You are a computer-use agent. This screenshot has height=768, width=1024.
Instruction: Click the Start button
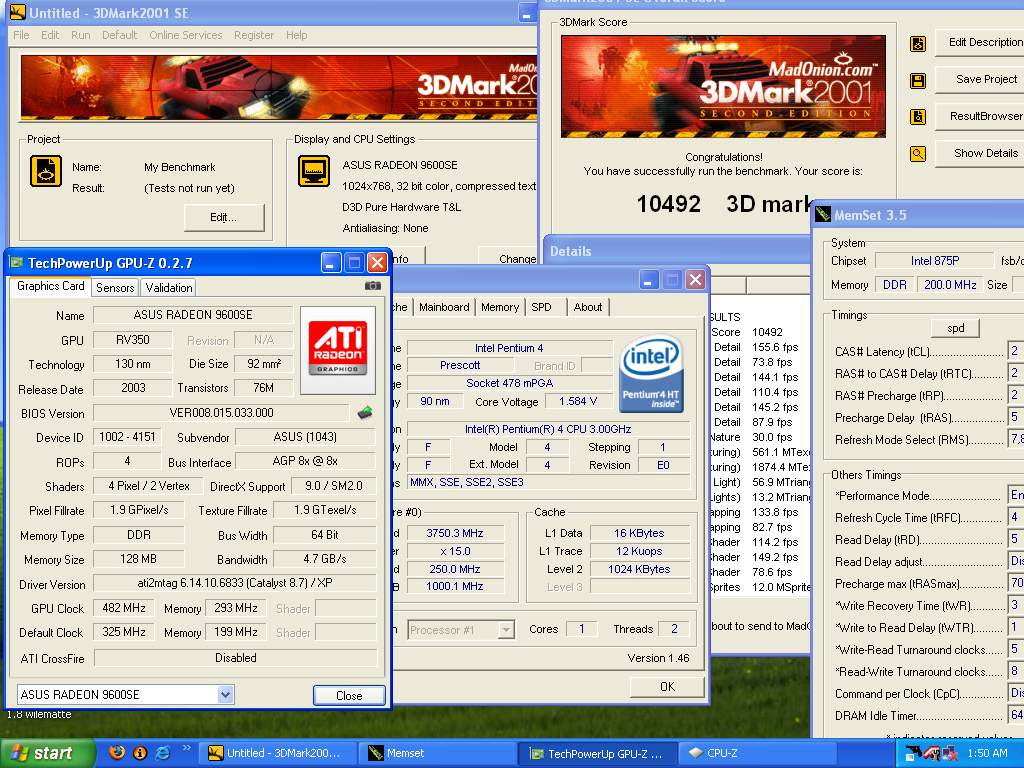pos(46,753)
